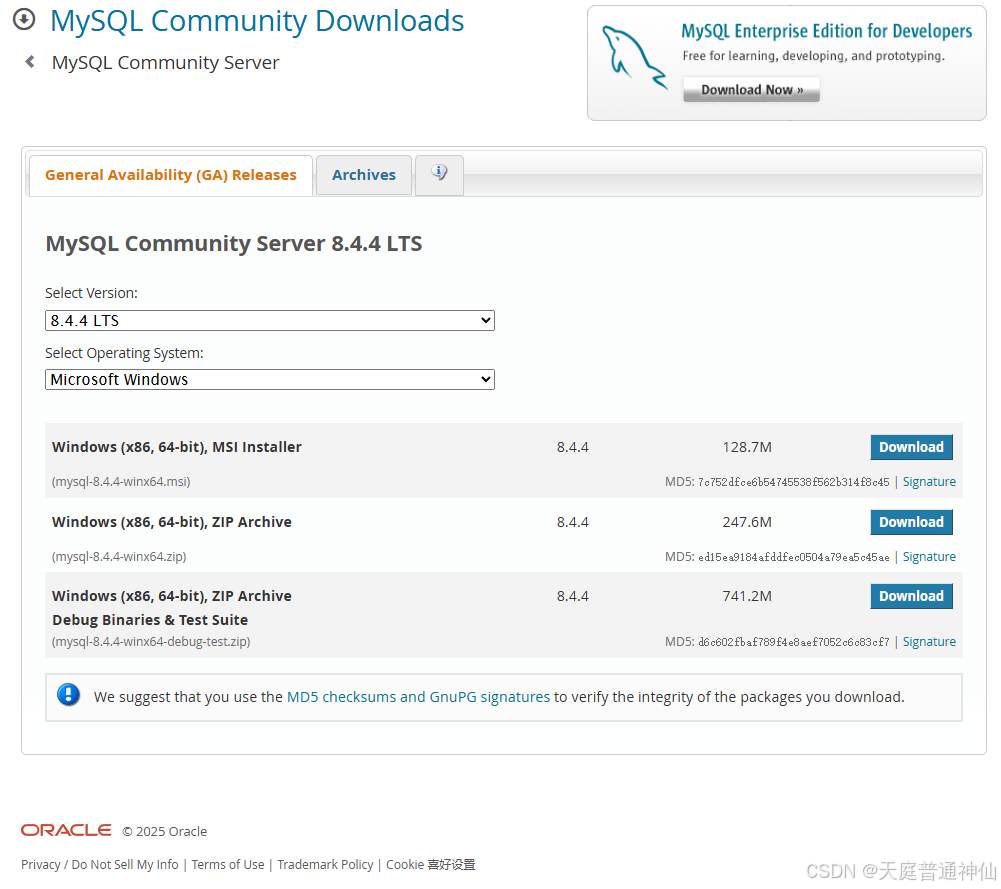Open the Select Operating System dropdown
The image size is (1001, 889).
coord(269,379)
